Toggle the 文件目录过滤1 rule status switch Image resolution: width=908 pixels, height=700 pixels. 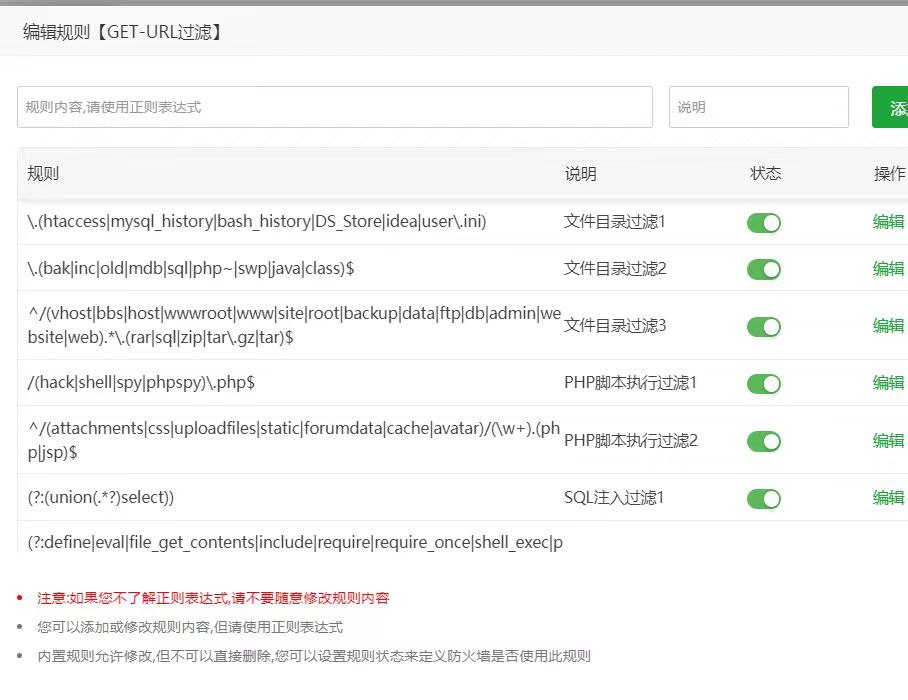click(763, 222)
